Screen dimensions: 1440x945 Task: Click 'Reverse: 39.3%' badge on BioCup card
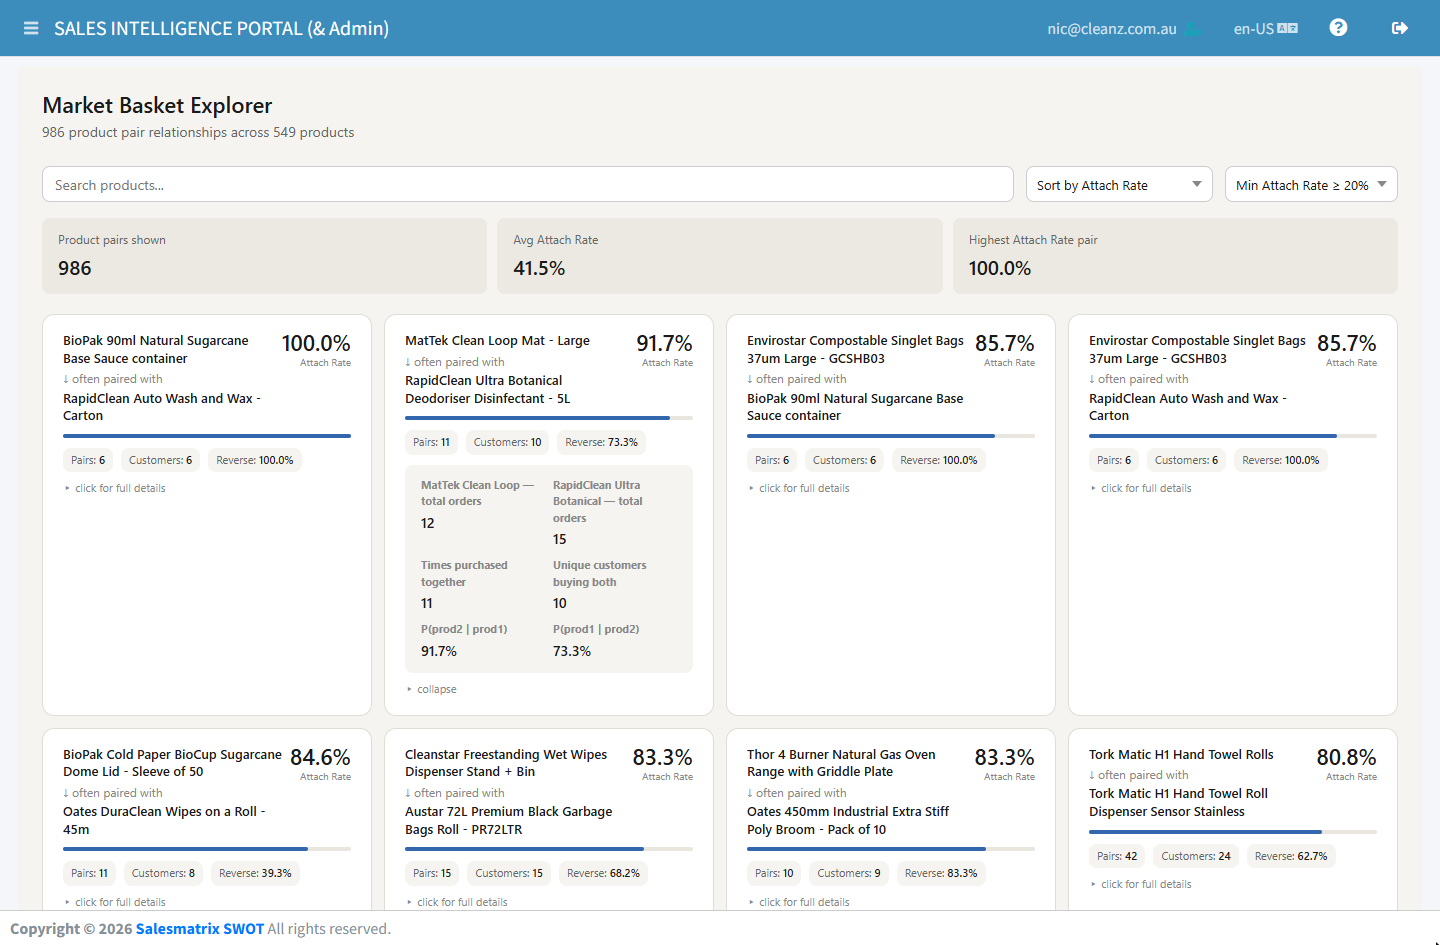click(x=255, y=873)
